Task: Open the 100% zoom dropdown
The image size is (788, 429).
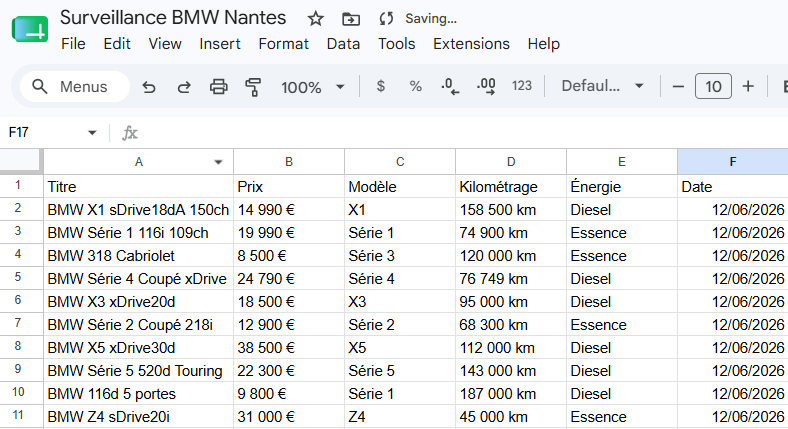Action: pyautogui.click(x=313, y=87)
